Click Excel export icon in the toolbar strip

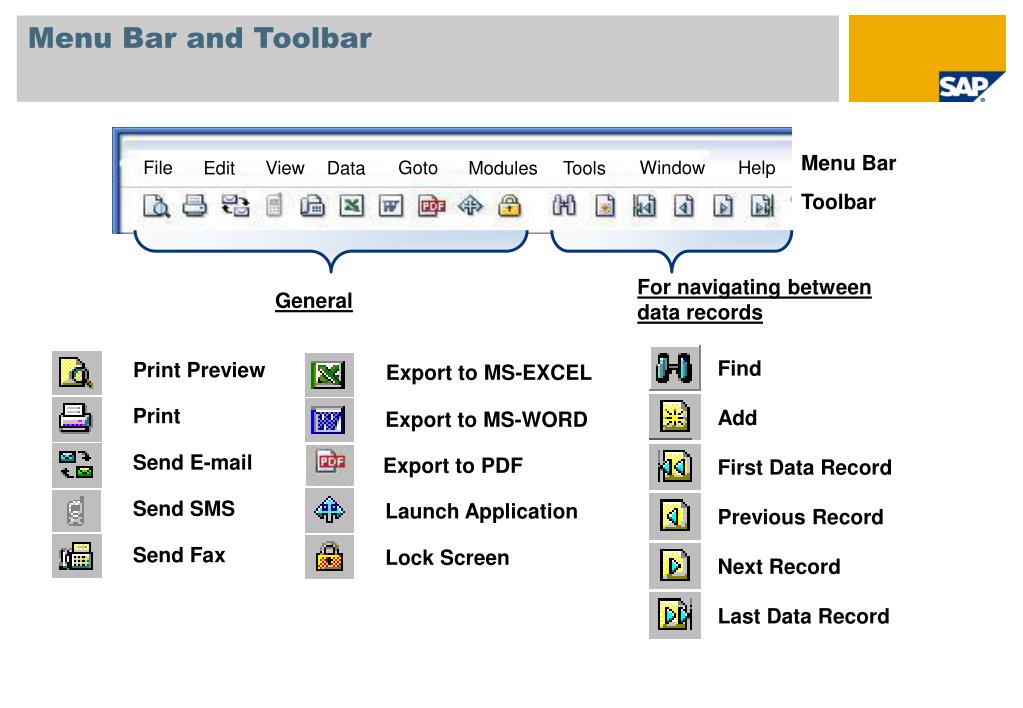point(352,206)
